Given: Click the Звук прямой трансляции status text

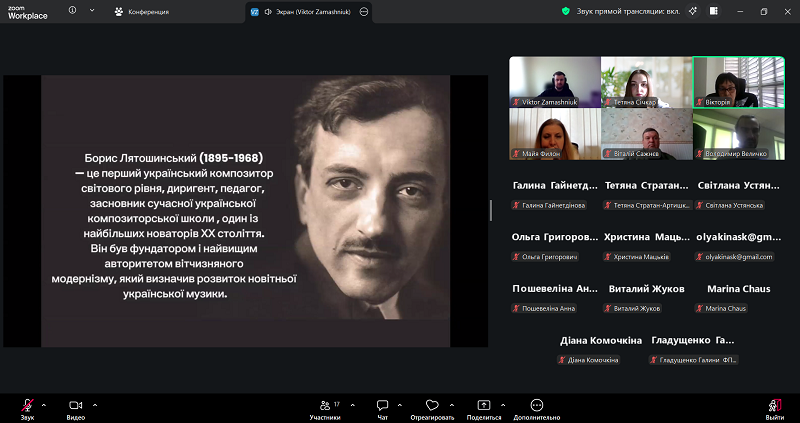Looking at the screenshot, I should 627,11.
